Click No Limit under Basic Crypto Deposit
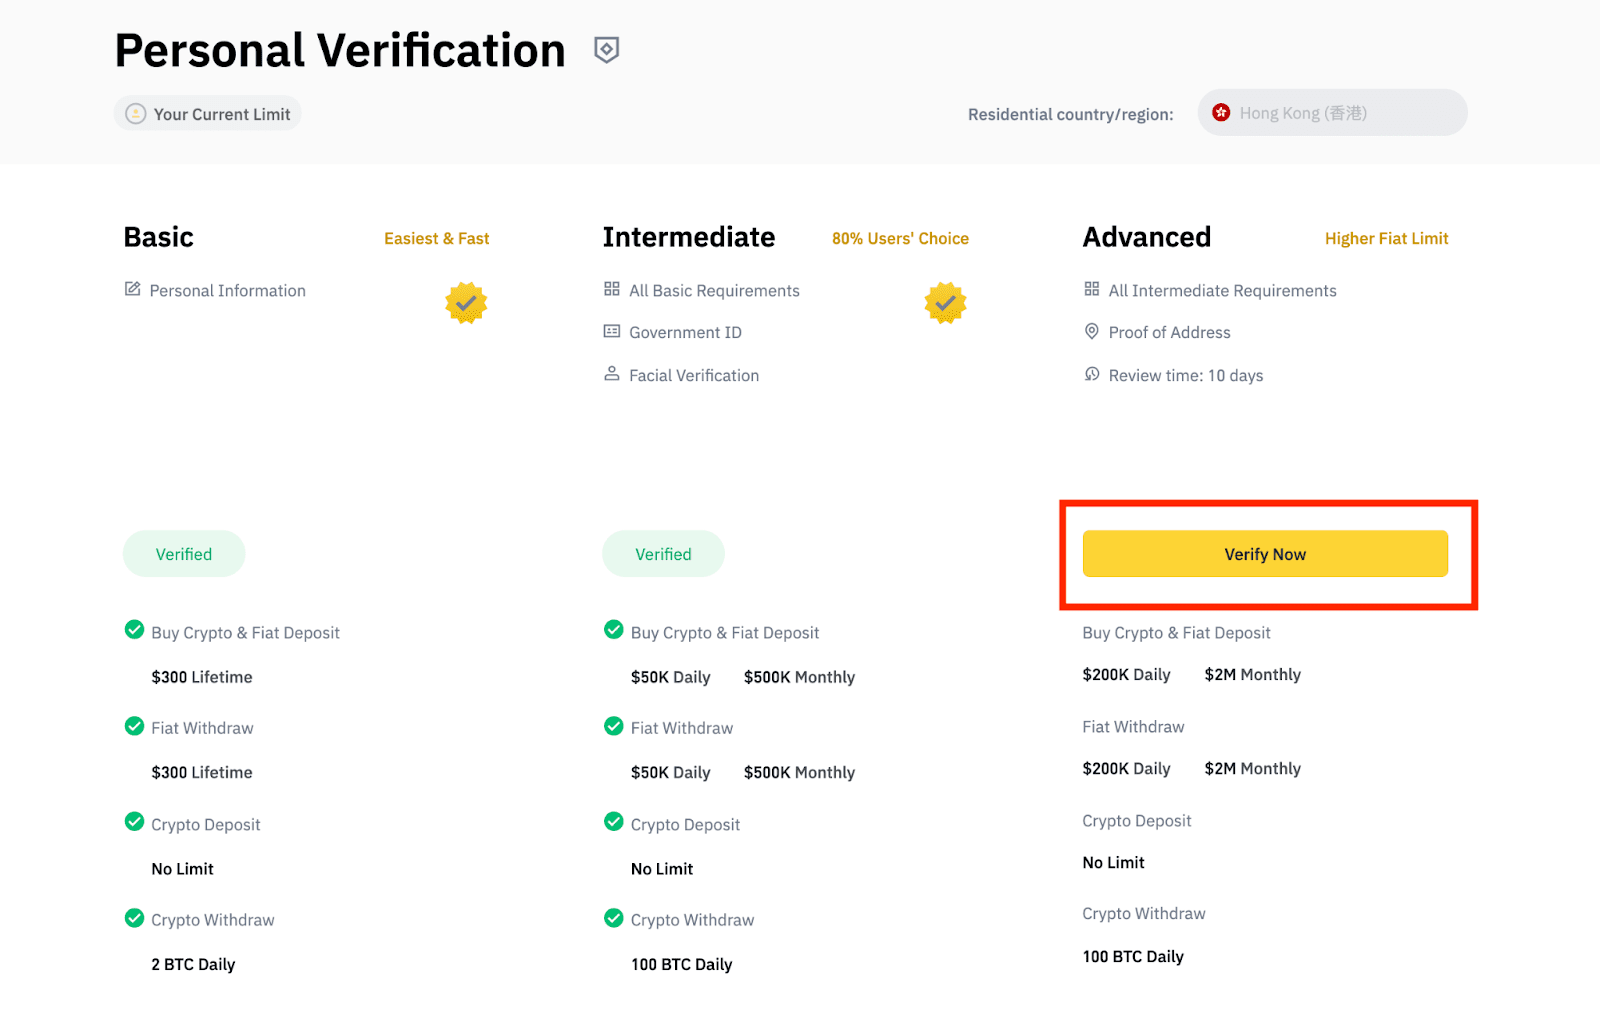This screenshot has width=1600, height=1009. pyautogui.click(x=182, y=868)
